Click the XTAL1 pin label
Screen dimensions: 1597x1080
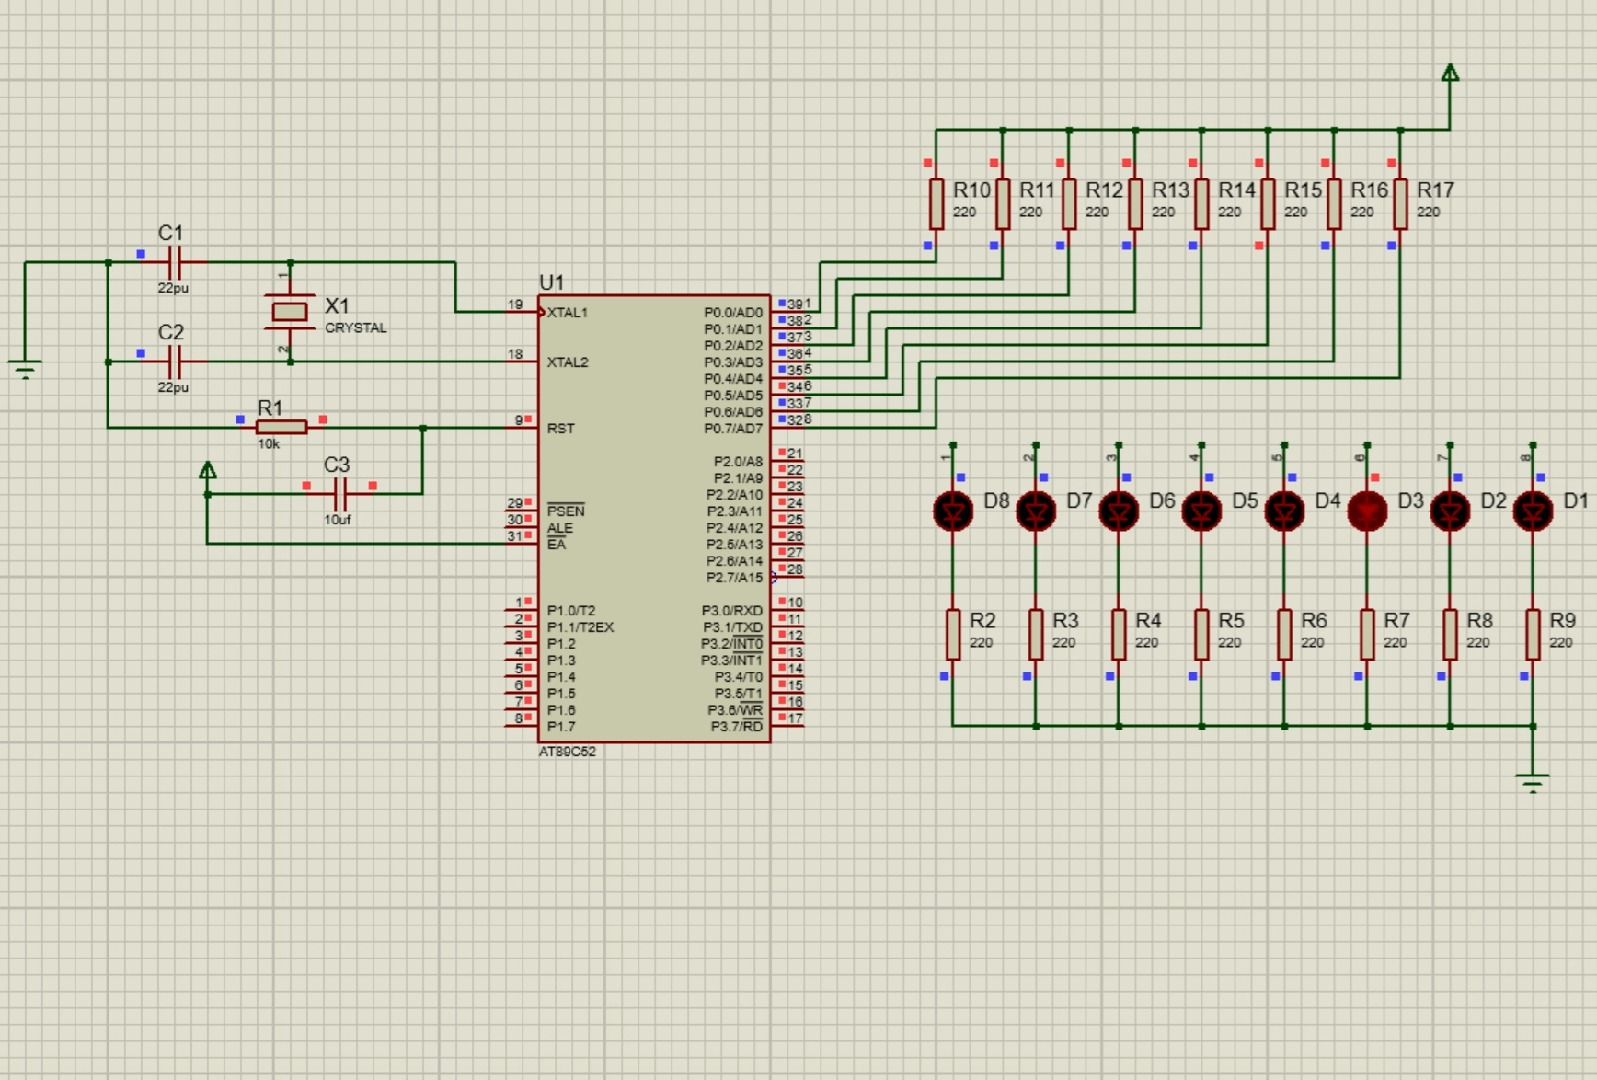tap(567, 313)
